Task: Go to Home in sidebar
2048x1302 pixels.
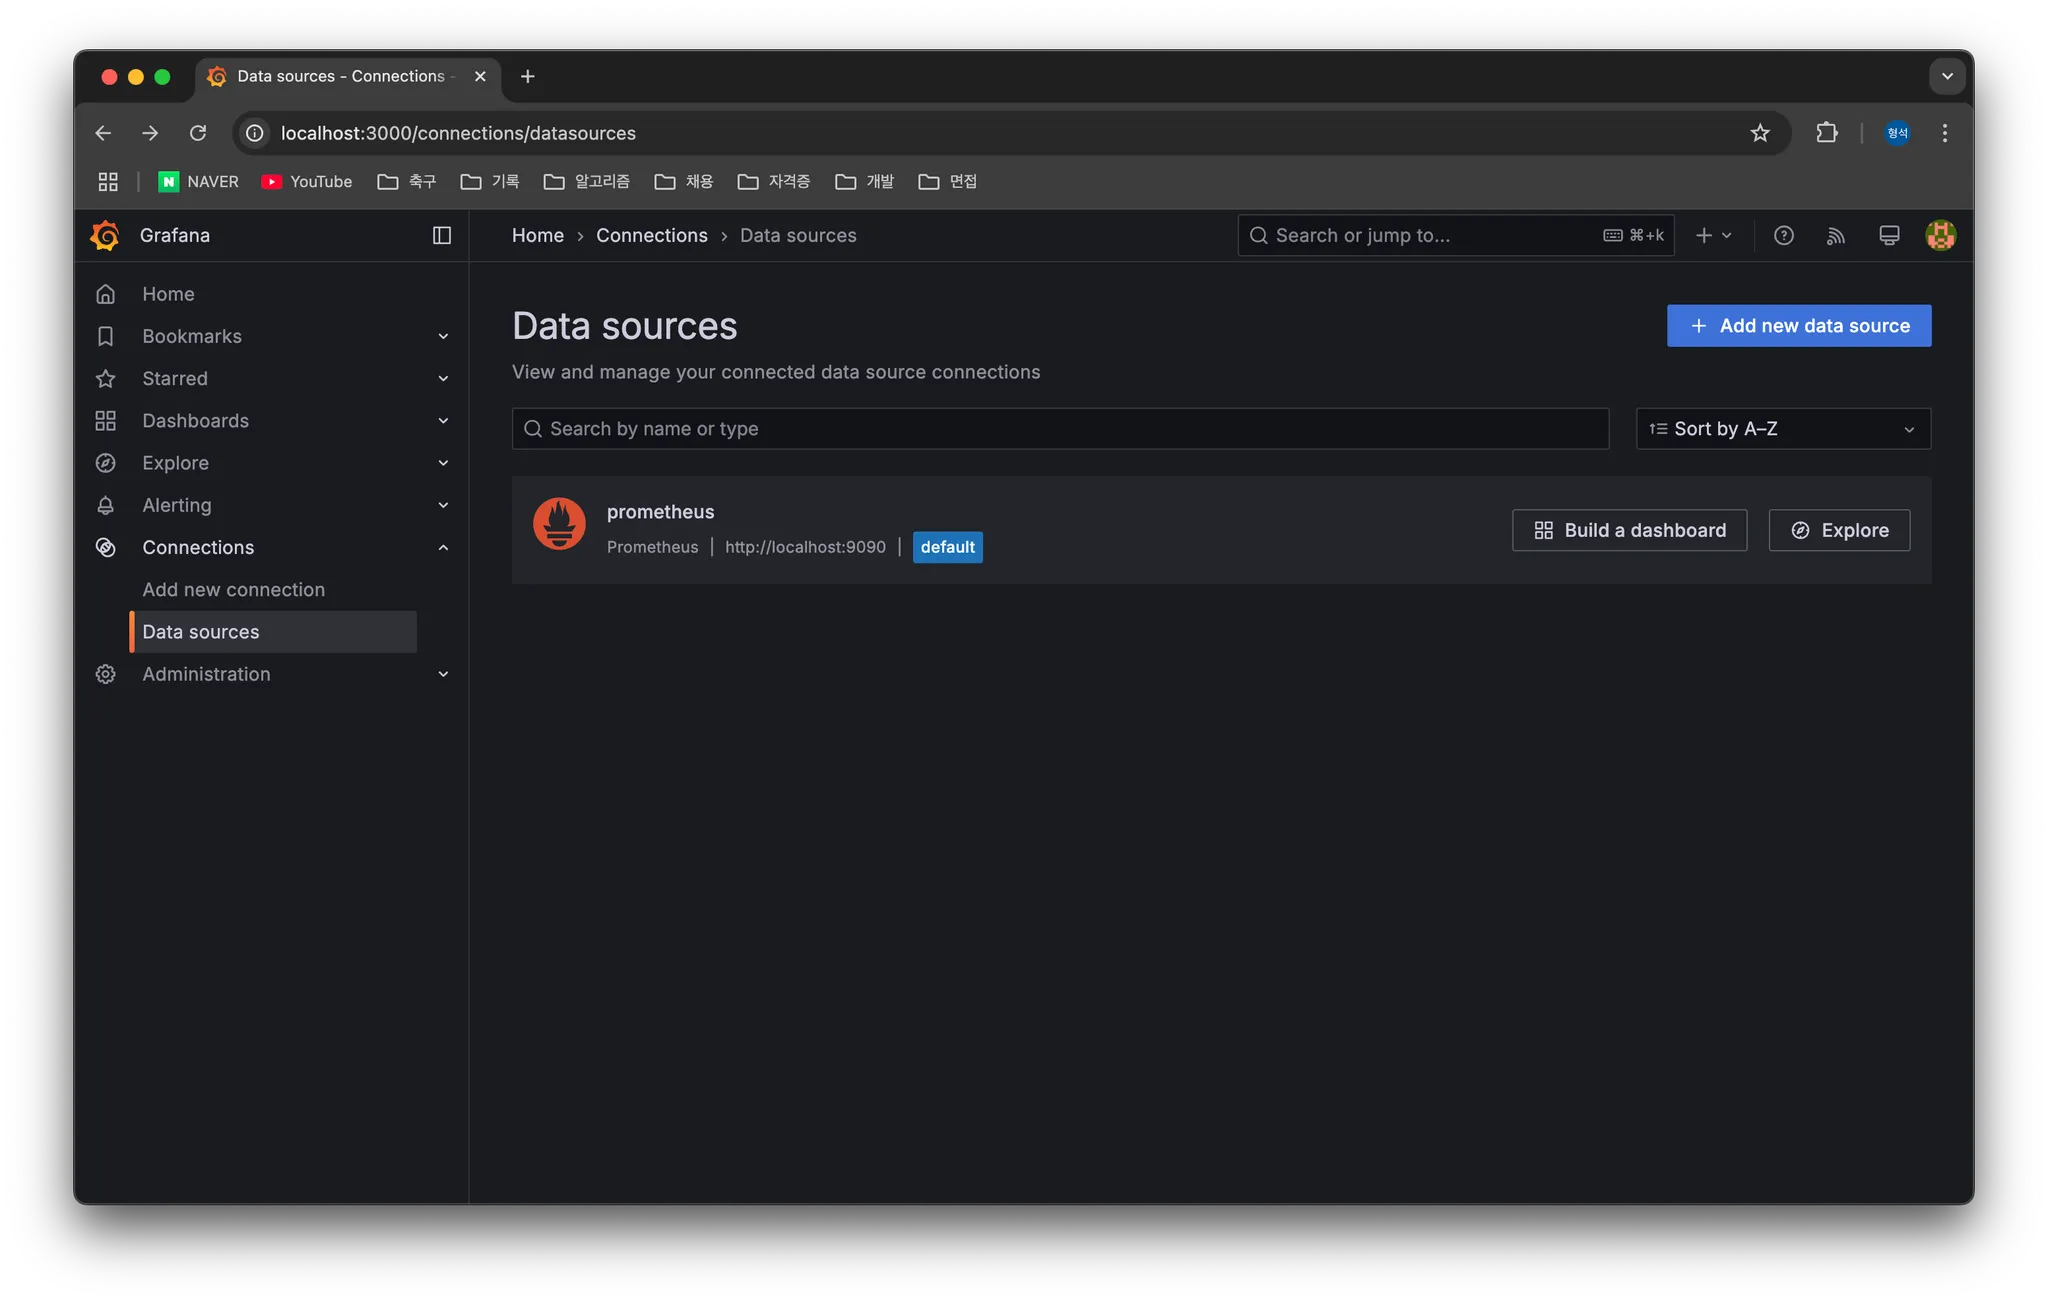Action: click(168, 294)
